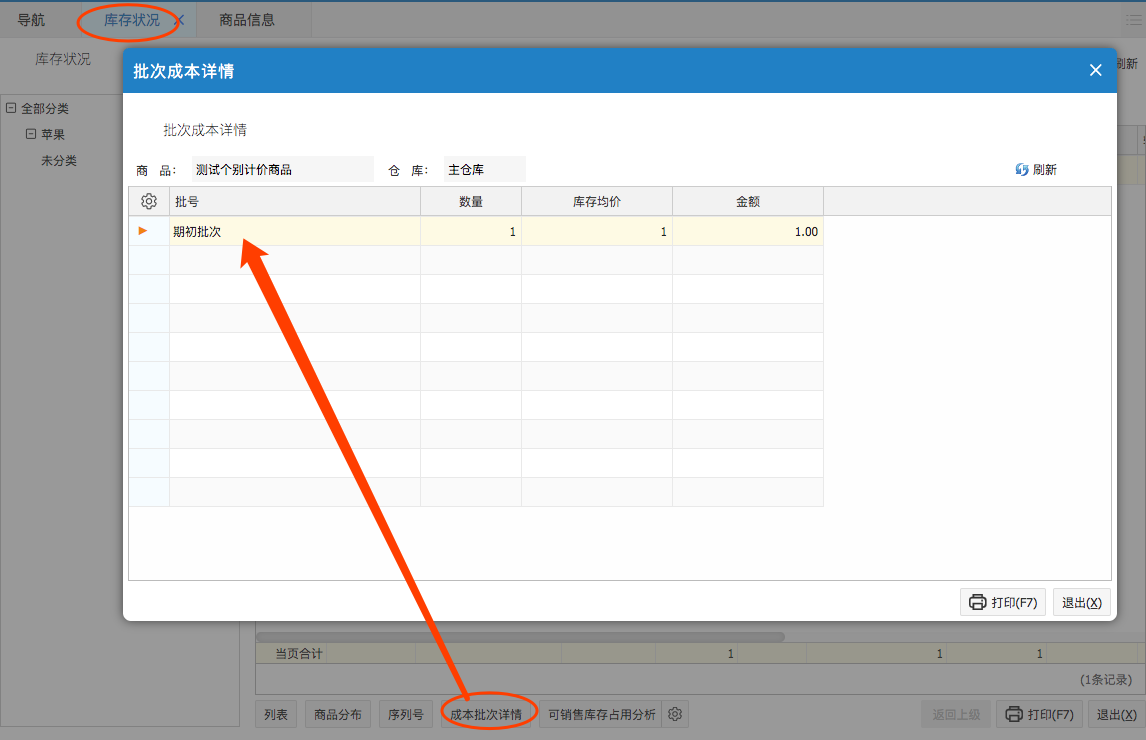Open the tab list menu icon at top right
The width and height of the screenshot is (1146, 740).
(x=1132, y=20)
